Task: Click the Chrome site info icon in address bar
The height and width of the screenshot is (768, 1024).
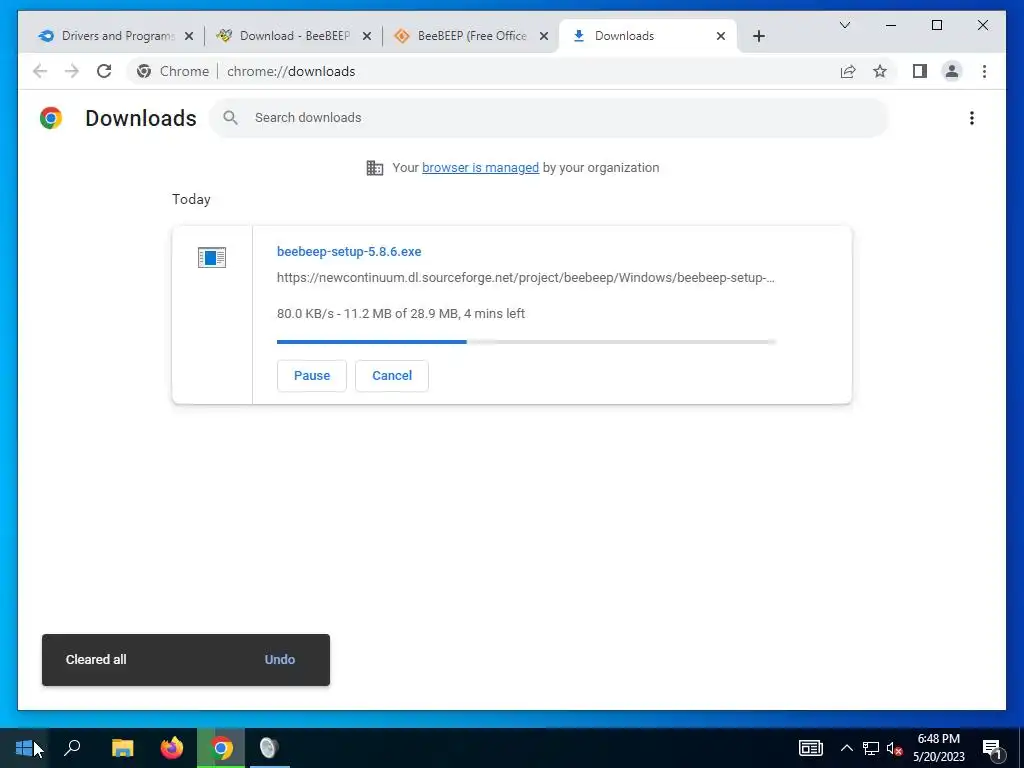Action: click(144, 71)
